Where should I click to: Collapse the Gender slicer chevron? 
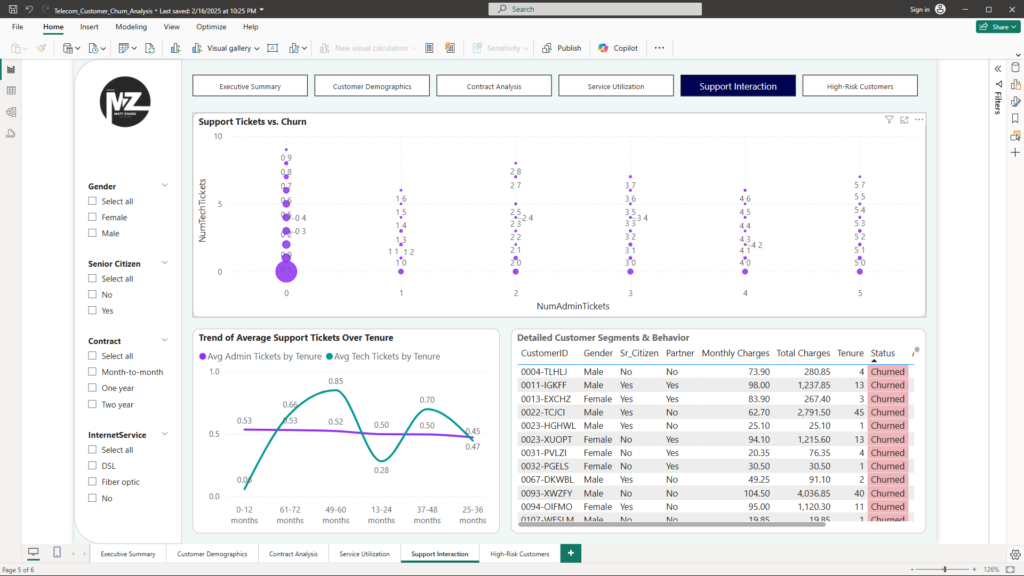(165, 186)
